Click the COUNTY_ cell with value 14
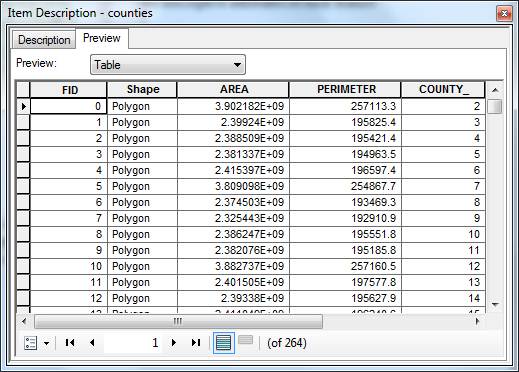 click(x=443, y=298)
